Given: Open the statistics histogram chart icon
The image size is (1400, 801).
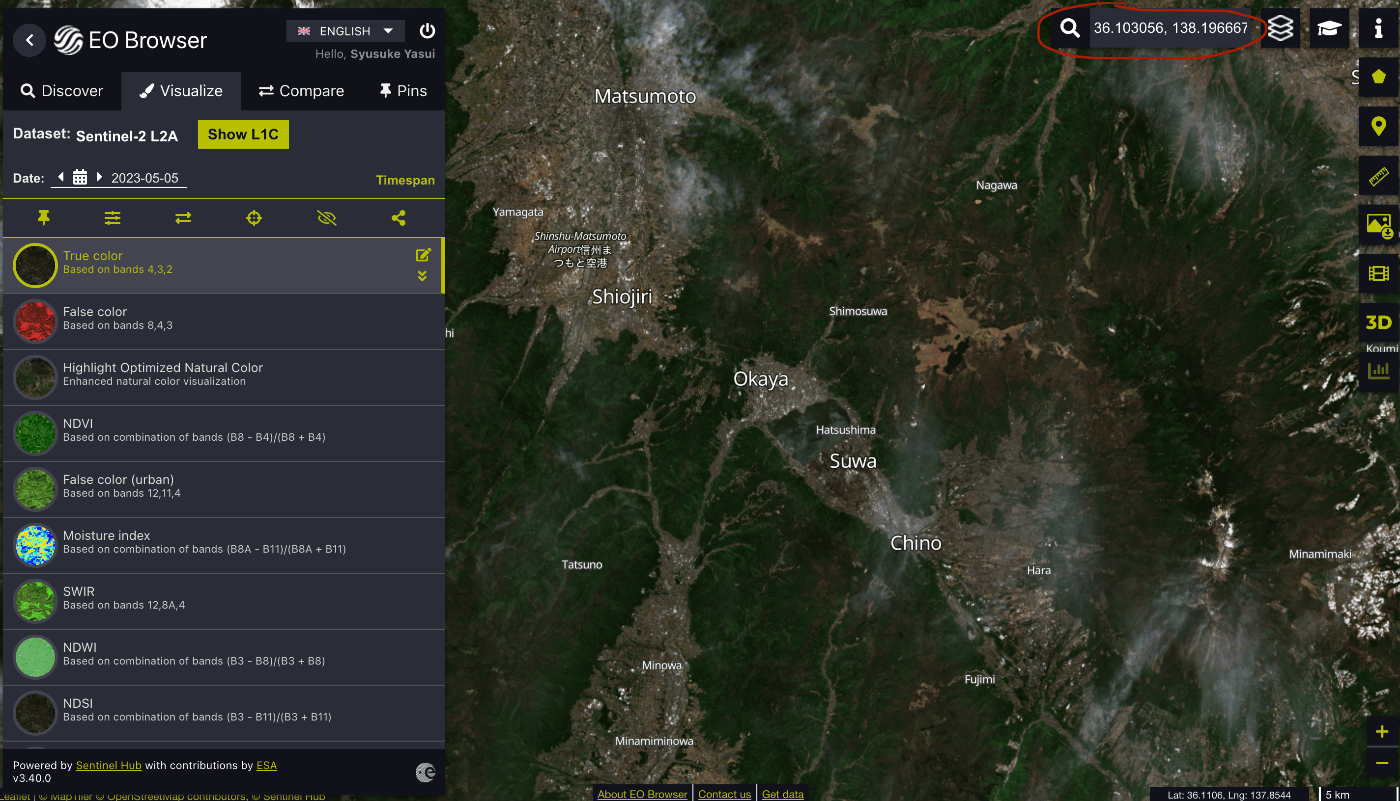Looking at the screenshot, I should pos(1379,370).
